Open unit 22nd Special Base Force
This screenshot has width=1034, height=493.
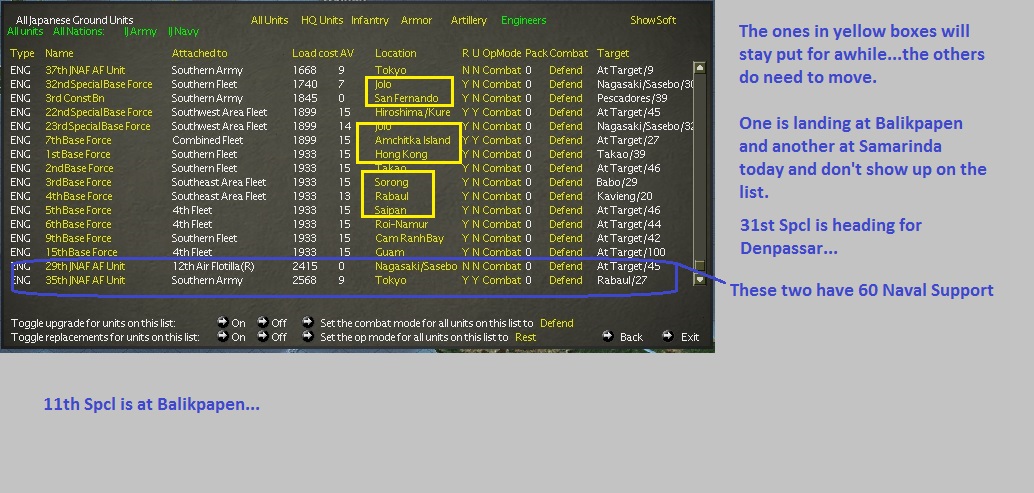tap(98, 112)
